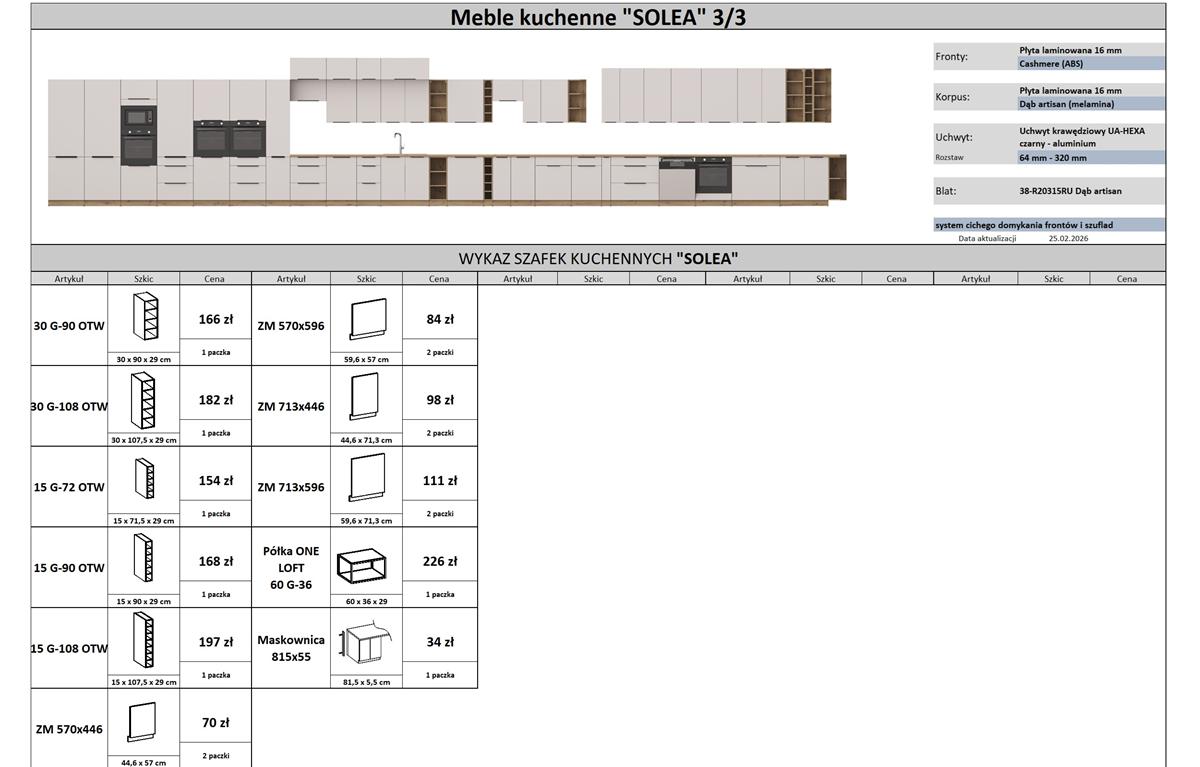Click the update date '25.02.2026'
The height and width of the screenshot is (767, 1200).
[x=1068, y=239]
